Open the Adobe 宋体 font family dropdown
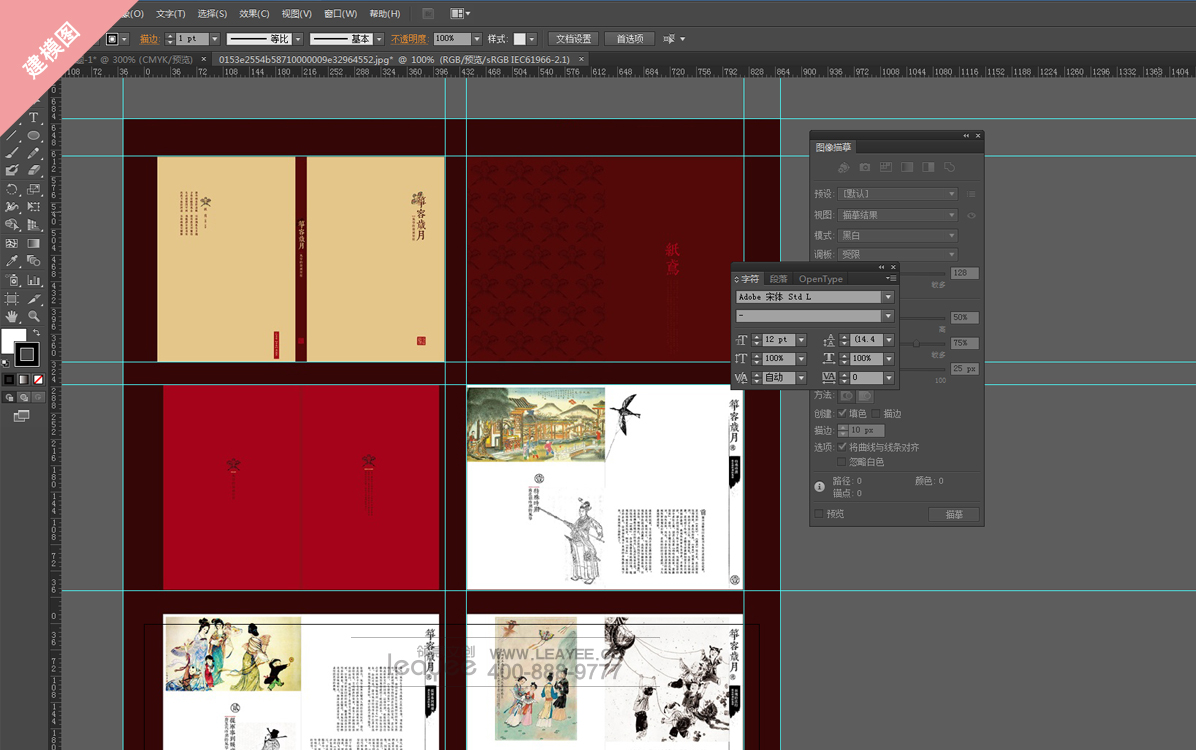 pos(887,297)
